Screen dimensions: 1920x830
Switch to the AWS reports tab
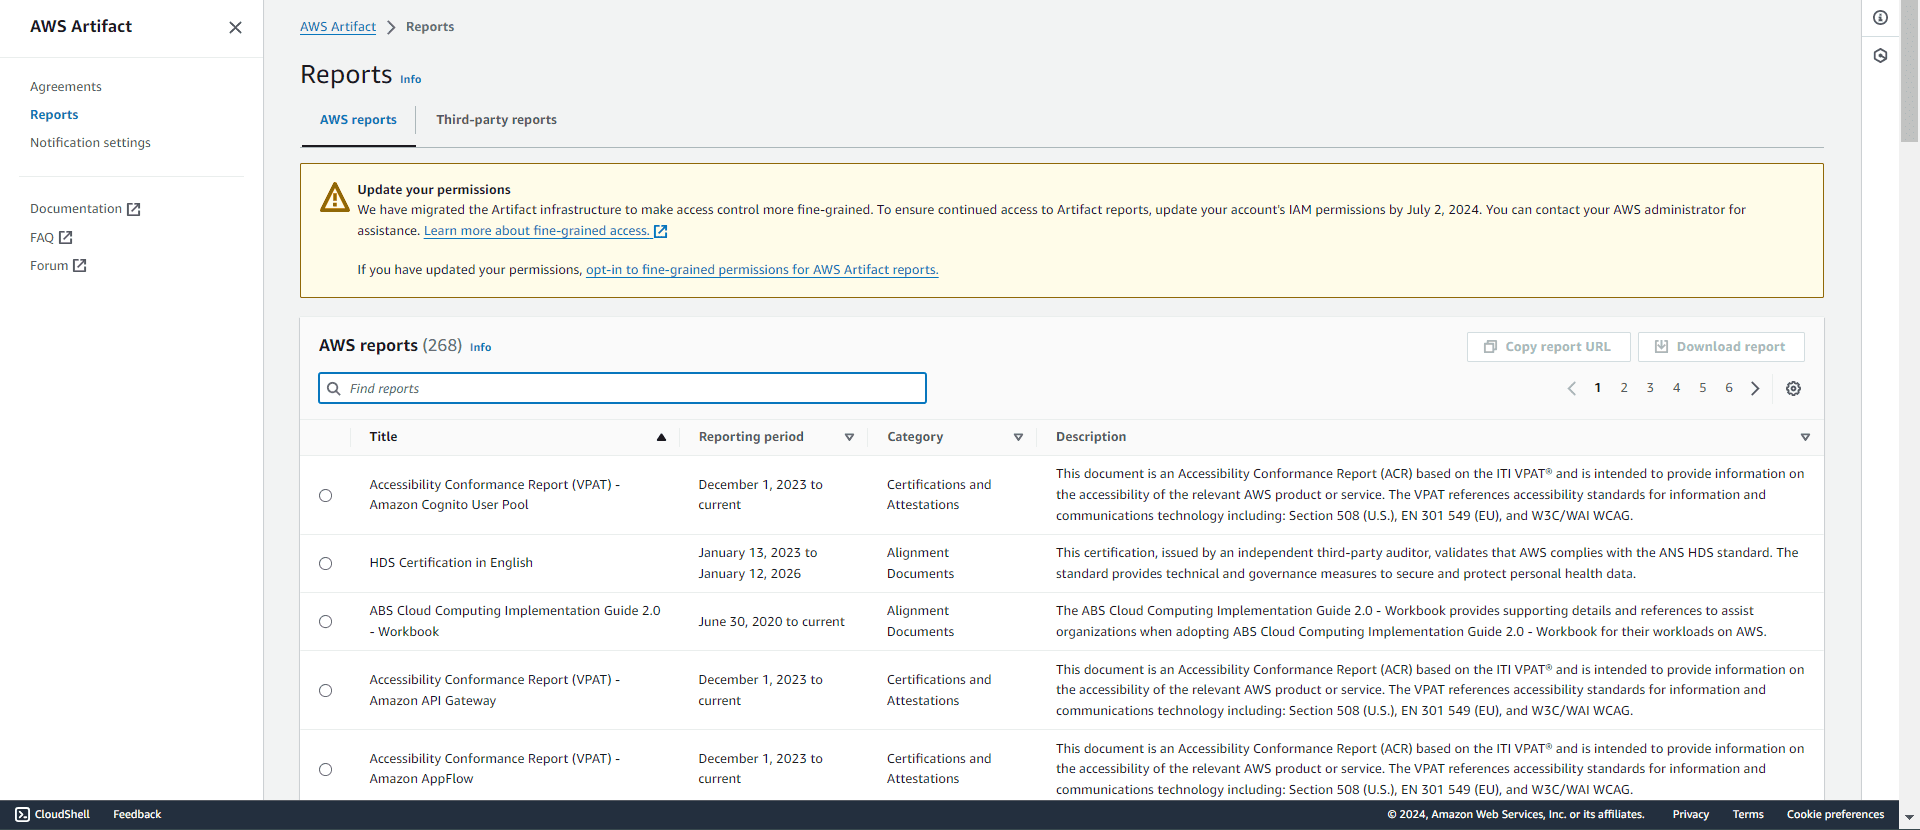pos(358,120)
